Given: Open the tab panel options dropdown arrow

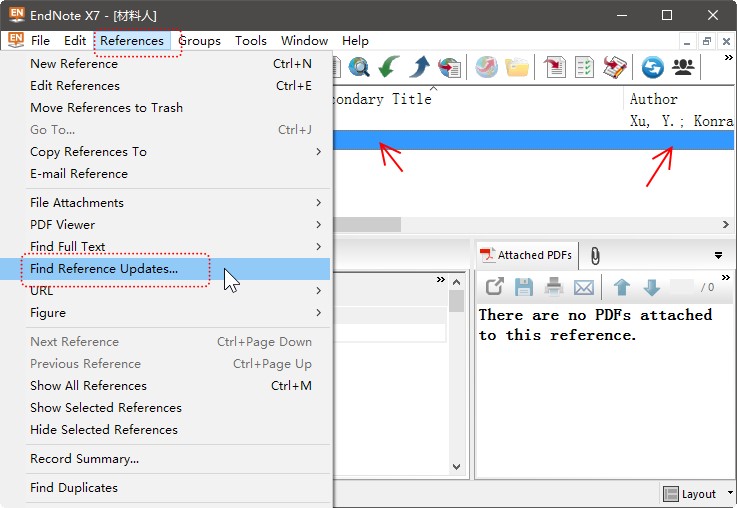Looking at the screenshot, I should click(x=718, y=255).
